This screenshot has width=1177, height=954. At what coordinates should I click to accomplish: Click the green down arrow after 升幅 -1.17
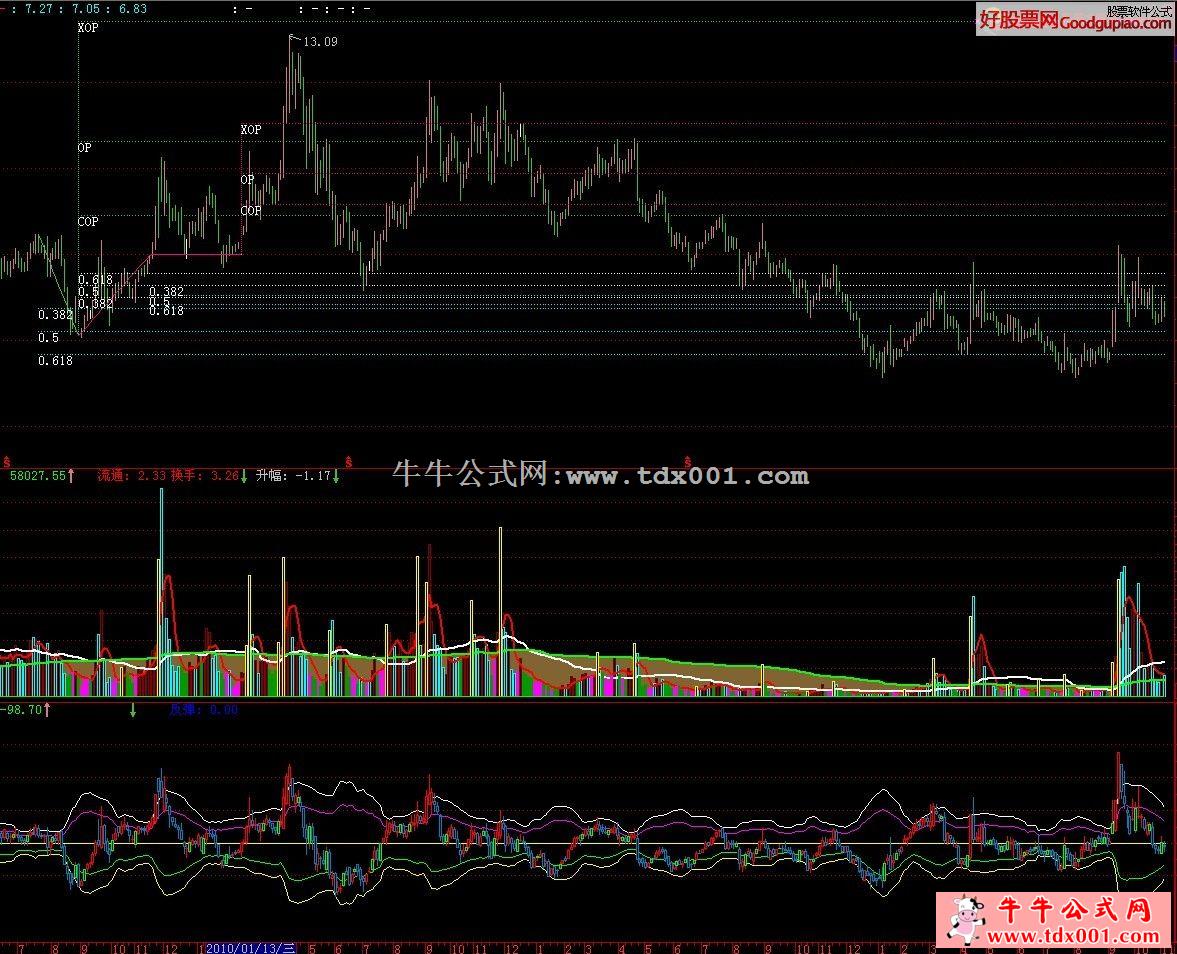tap(336, 477)
